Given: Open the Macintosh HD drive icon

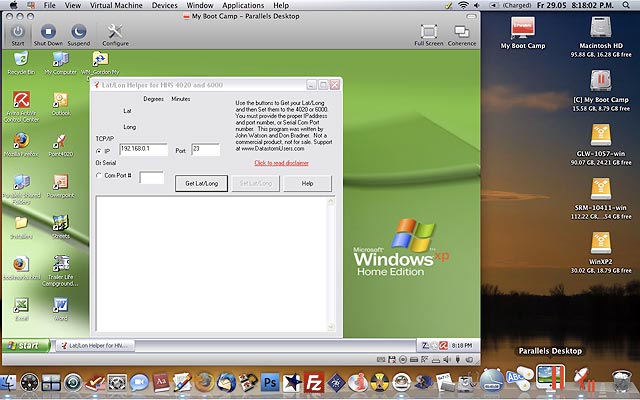Looking at the screenshot, I should (x=600, y=28).
